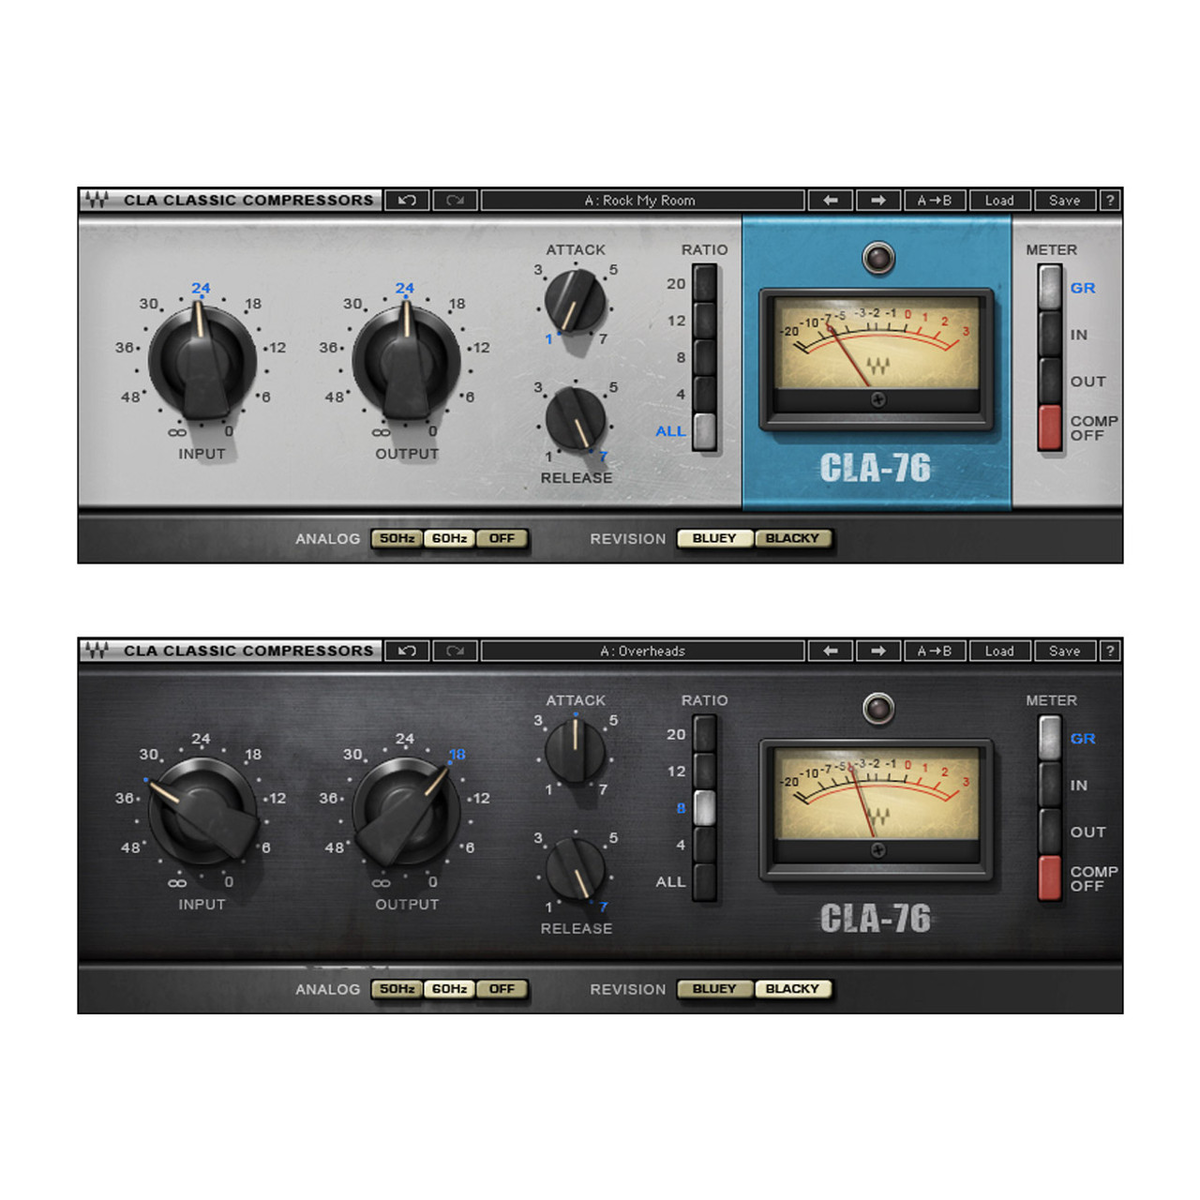Set Analog to 50Hz in bottom plugin
1200x1200 pixels.
point(397,989)
